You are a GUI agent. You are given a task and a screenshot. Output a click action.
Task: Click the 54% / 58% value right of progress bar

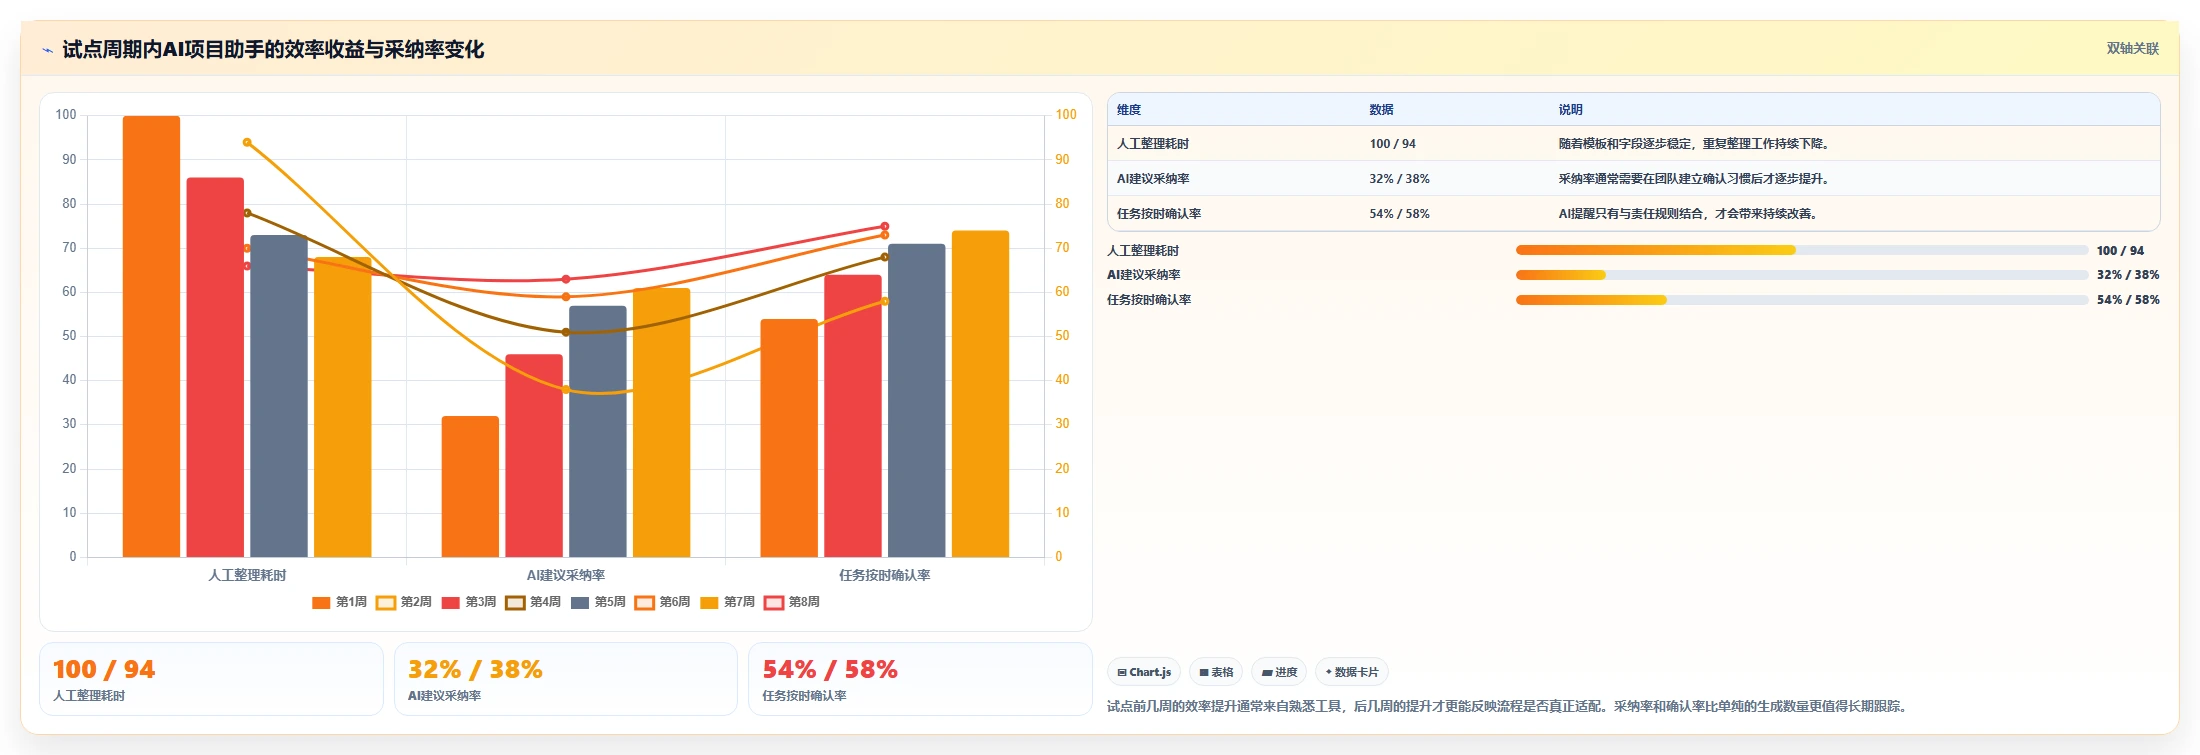[x=2128, y=300]
